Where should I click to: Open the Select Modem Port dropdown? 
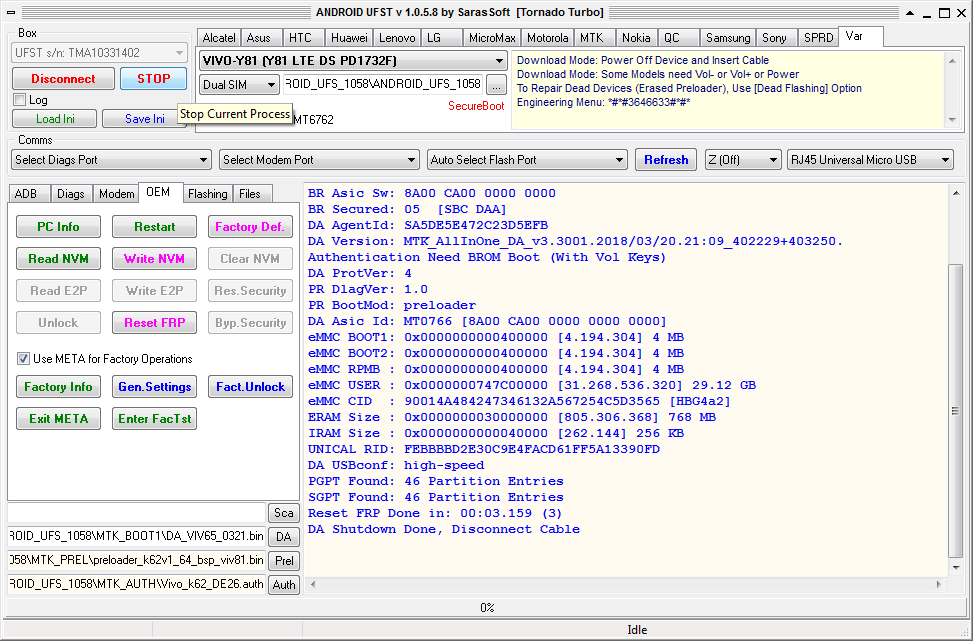click(x=319, y=160)
